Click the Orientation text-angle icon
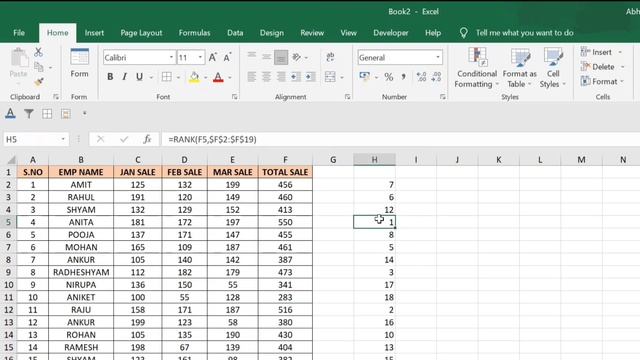Image resolution: width=640 pixels, height=360 pixels. point(297,57)
